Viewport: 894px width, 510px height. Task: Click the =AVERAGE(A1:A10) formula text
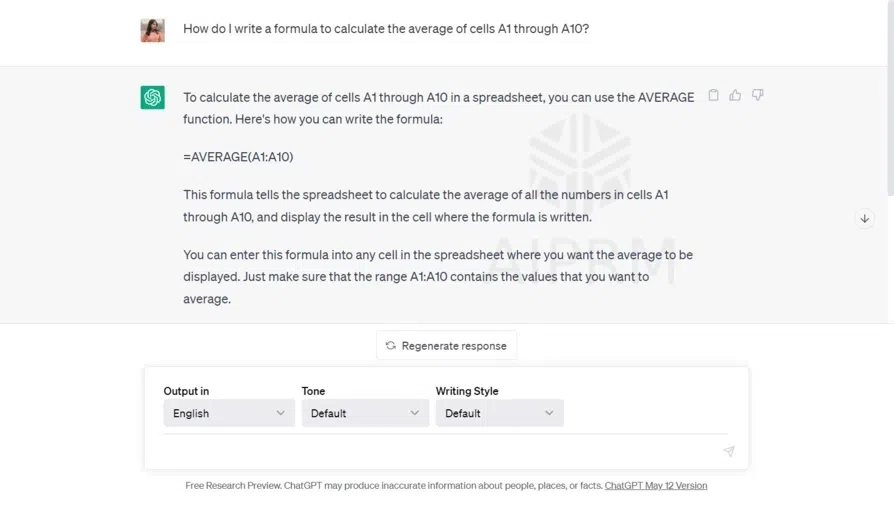[x=238, y=157]
